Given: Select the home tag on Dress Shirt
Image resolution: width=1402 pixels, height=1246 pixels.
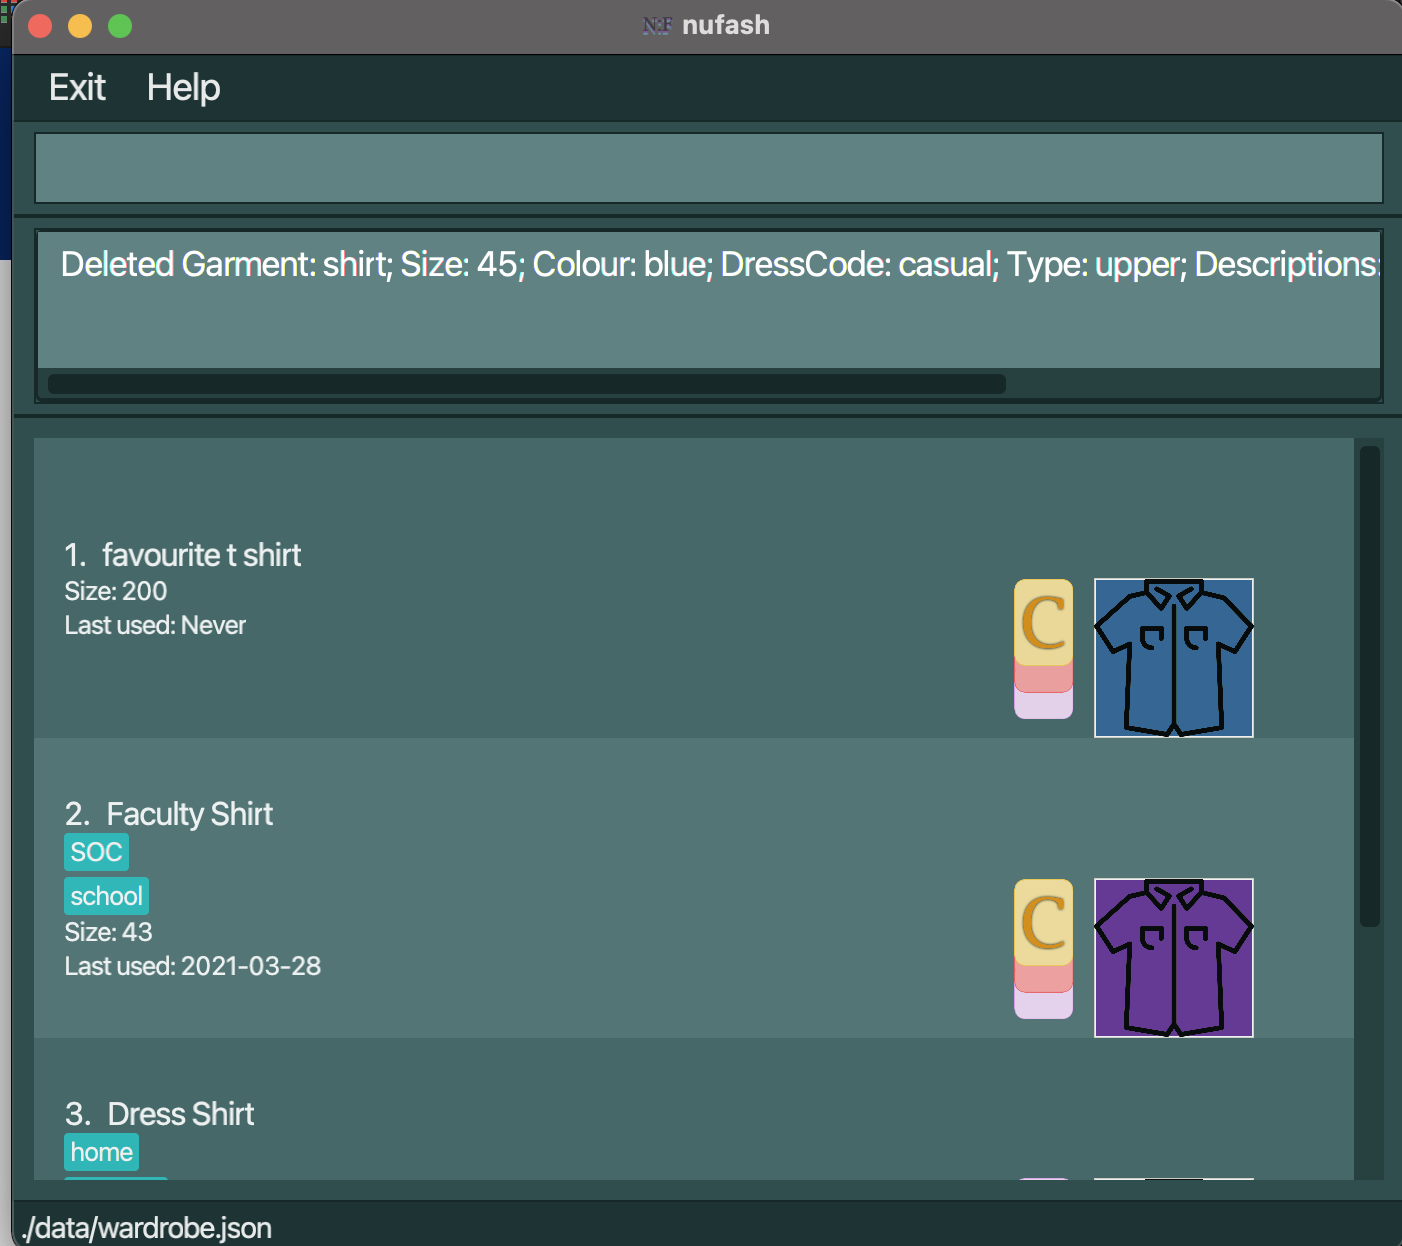Looking at the screenshot, I should (101, 1152).
